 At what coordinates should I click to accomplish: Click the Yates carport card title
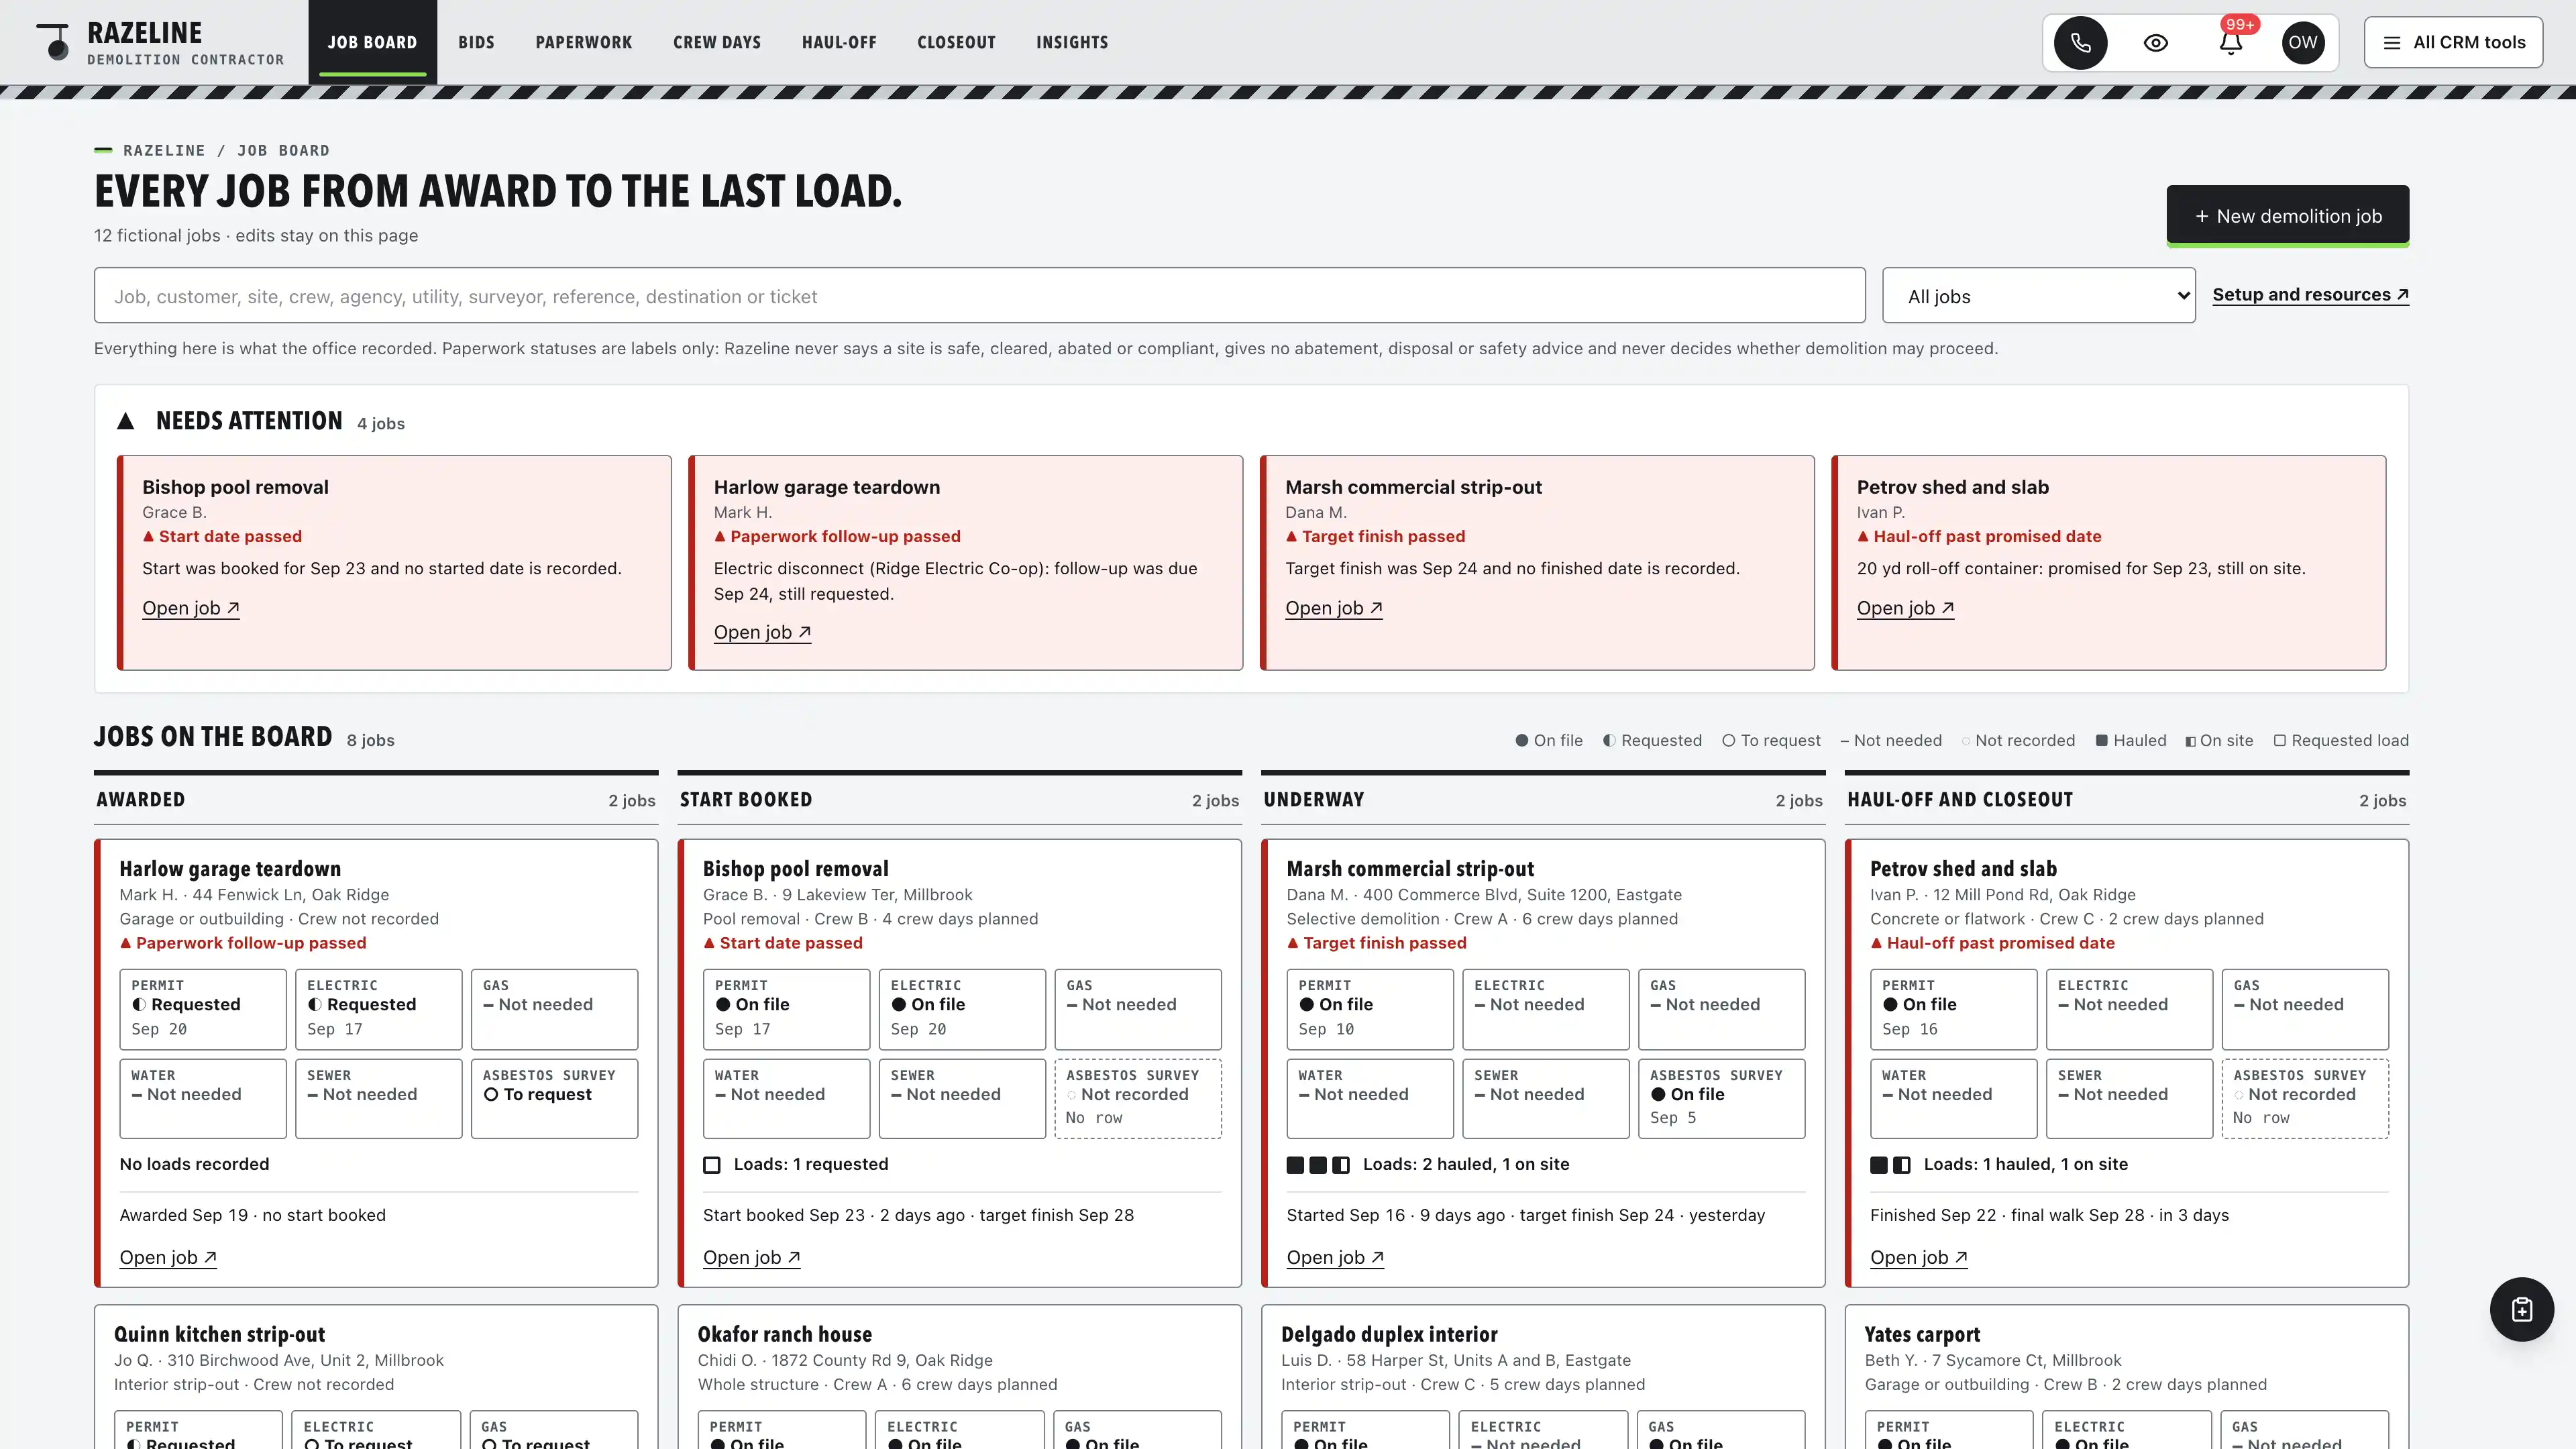(x=1922, y=1334)
